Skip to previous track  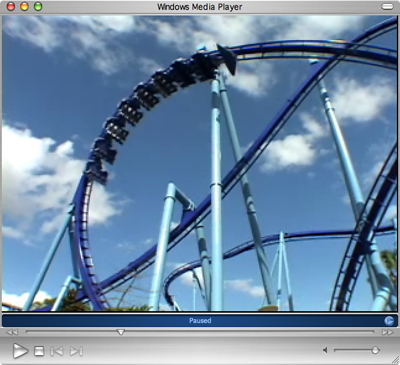click(56, 351)
